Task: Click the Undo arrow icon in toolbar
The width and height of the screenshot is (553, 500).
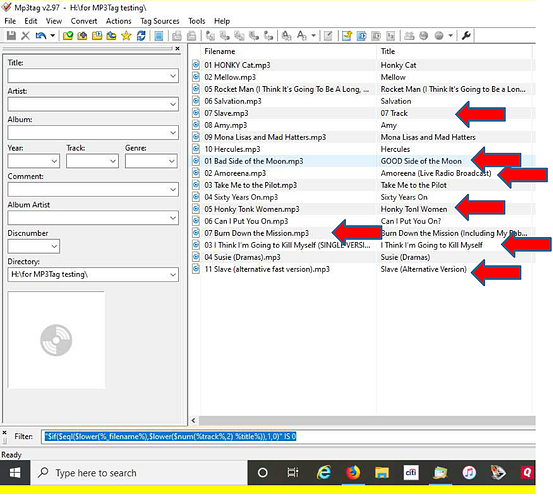Action: (x=41, y=36)
